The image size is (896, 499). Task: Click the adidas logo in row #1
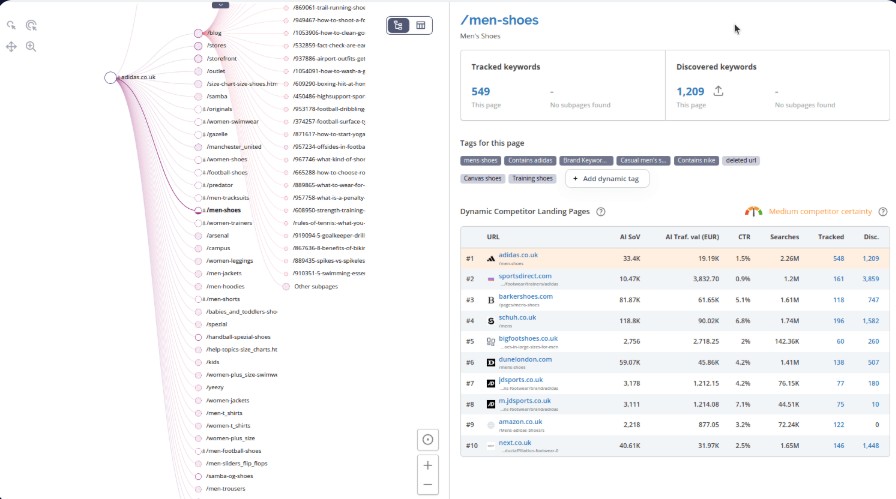(x=491, y=258)
